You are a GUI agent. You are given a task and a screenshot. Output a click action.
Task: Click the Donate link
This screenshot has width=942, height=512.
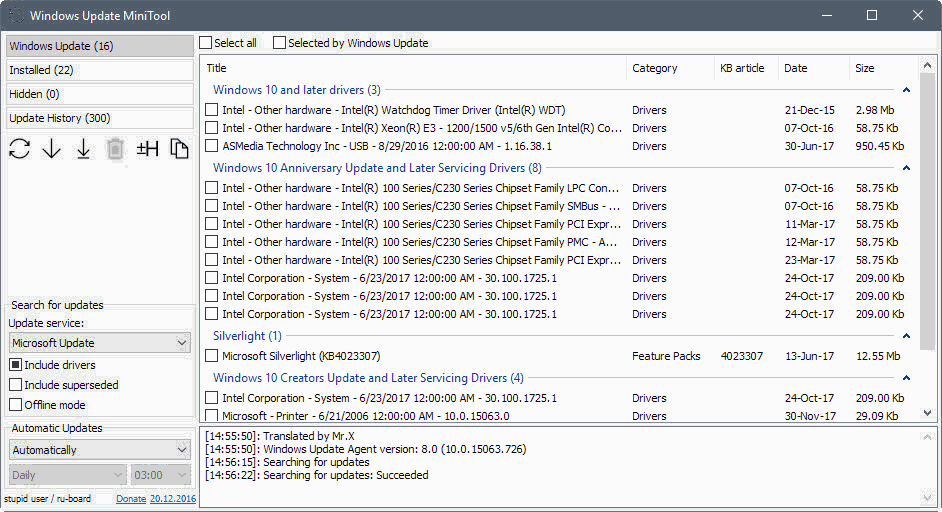click(x=131, y=499)
